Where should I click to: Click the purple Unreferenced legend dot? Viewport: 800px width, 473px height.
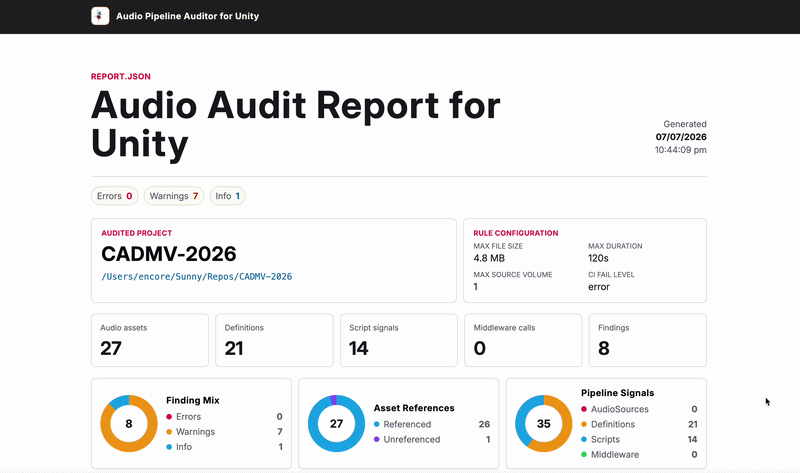click(377, 439)
